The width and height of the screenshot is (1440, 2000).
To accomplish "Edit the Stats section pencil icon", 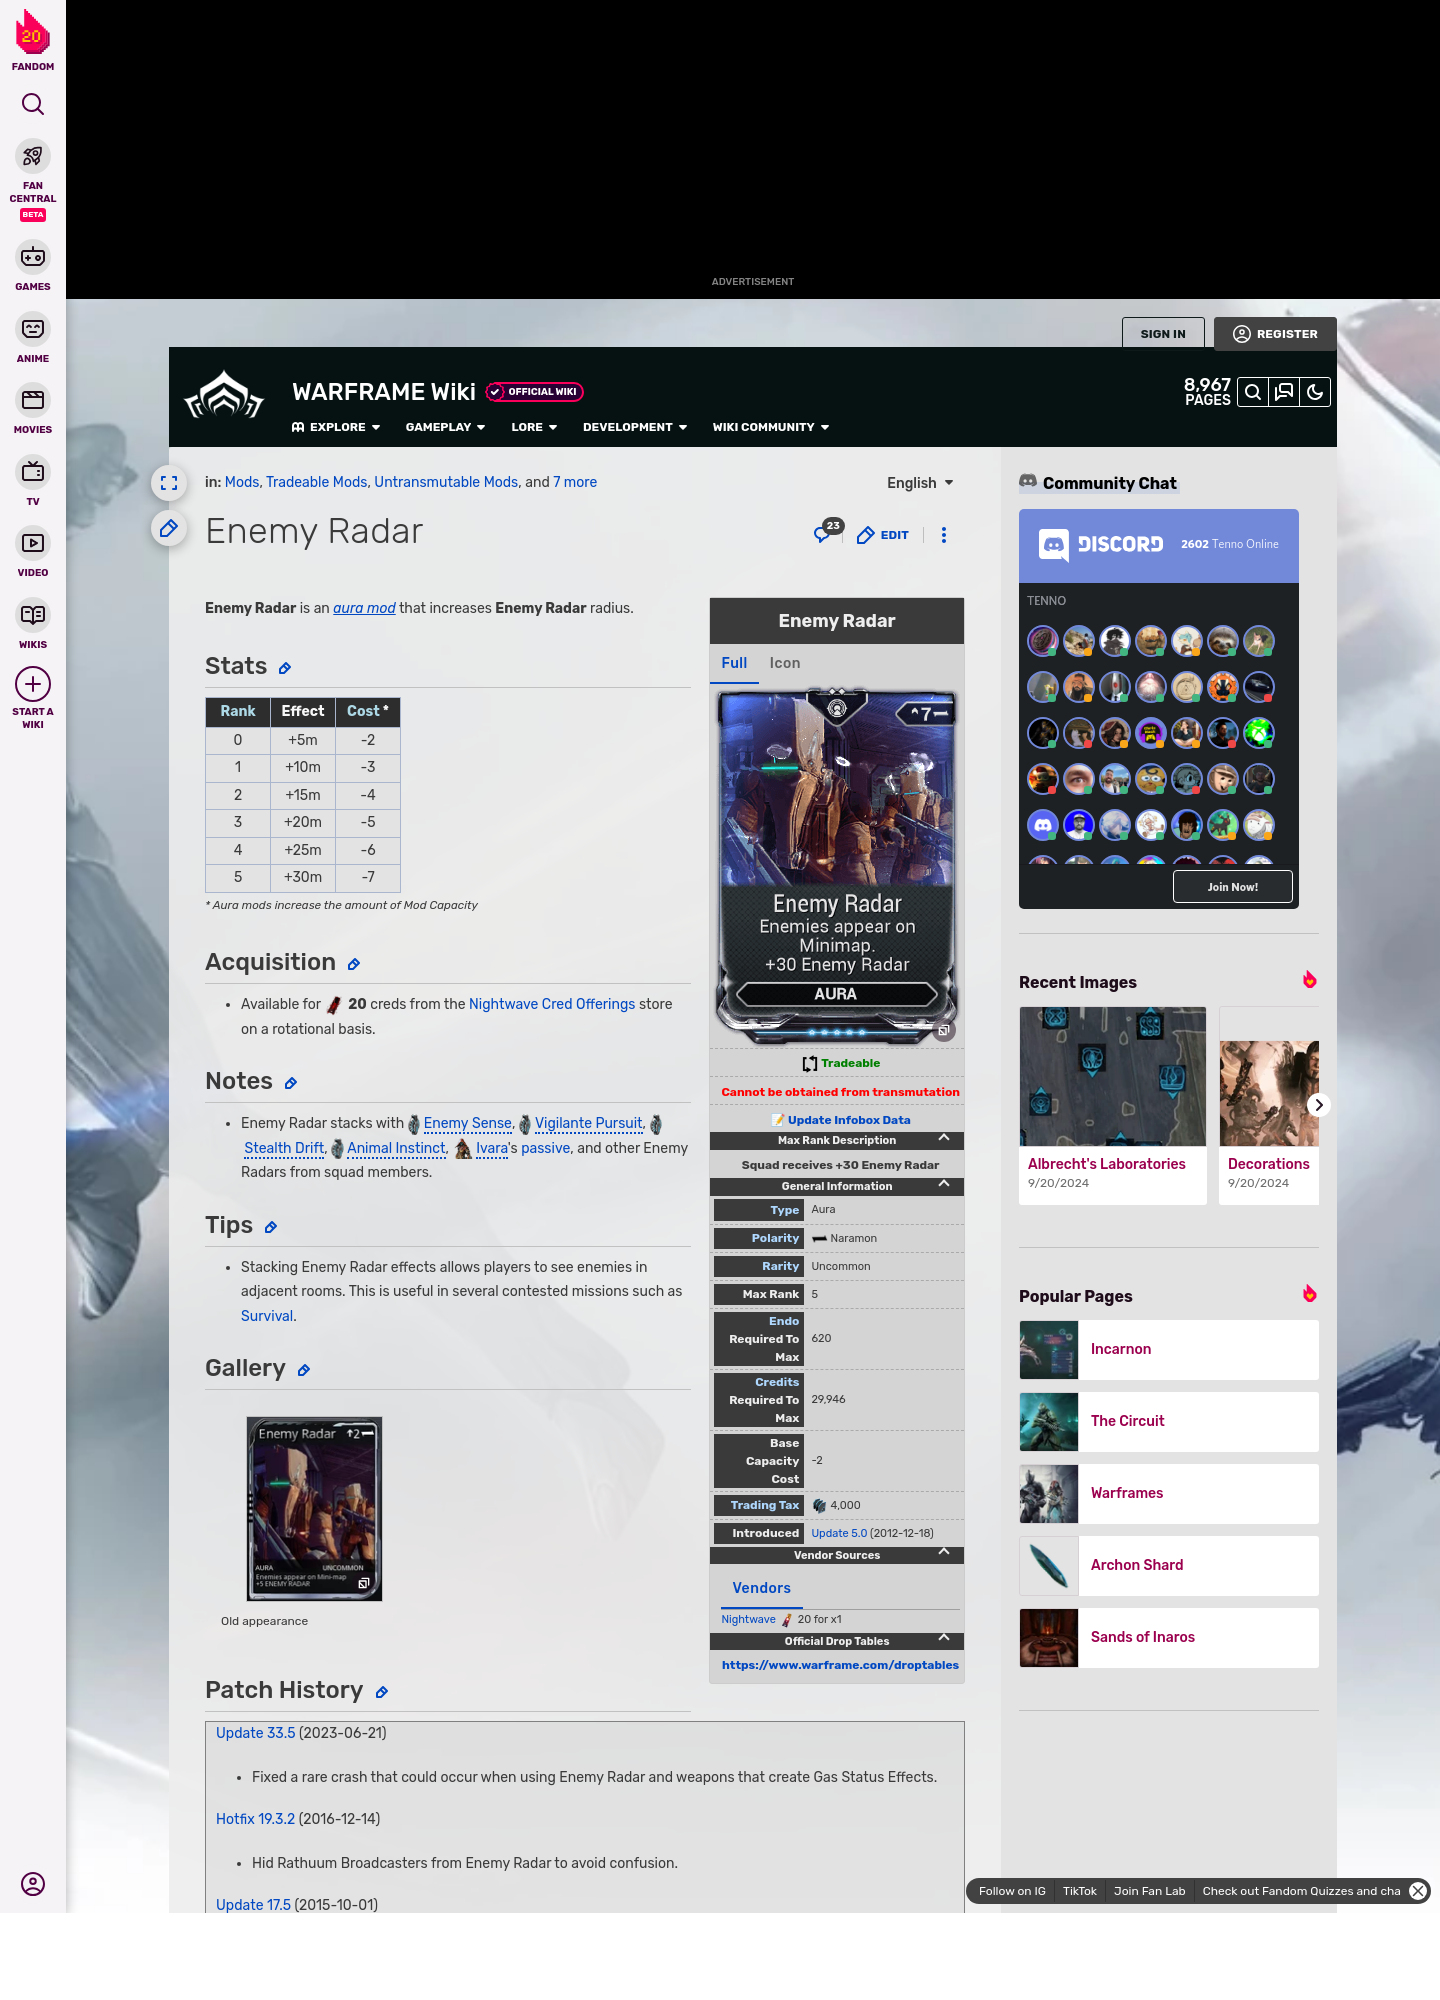I will [285, 668].
